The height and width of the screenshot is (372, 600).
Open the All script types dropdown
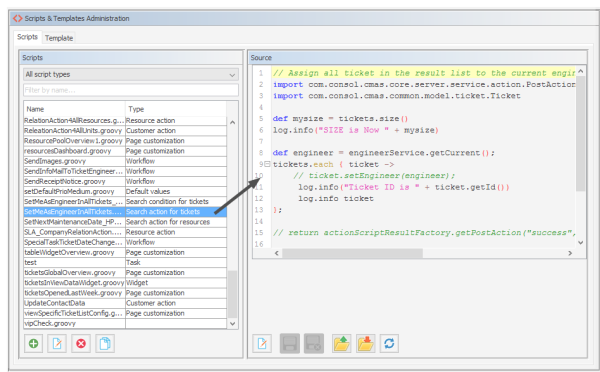[130, 74]
